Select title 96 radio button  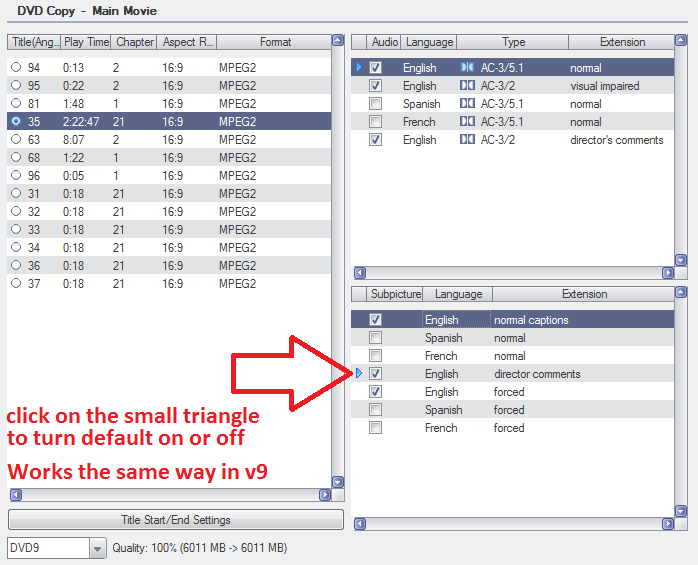[x=16, y=175]
